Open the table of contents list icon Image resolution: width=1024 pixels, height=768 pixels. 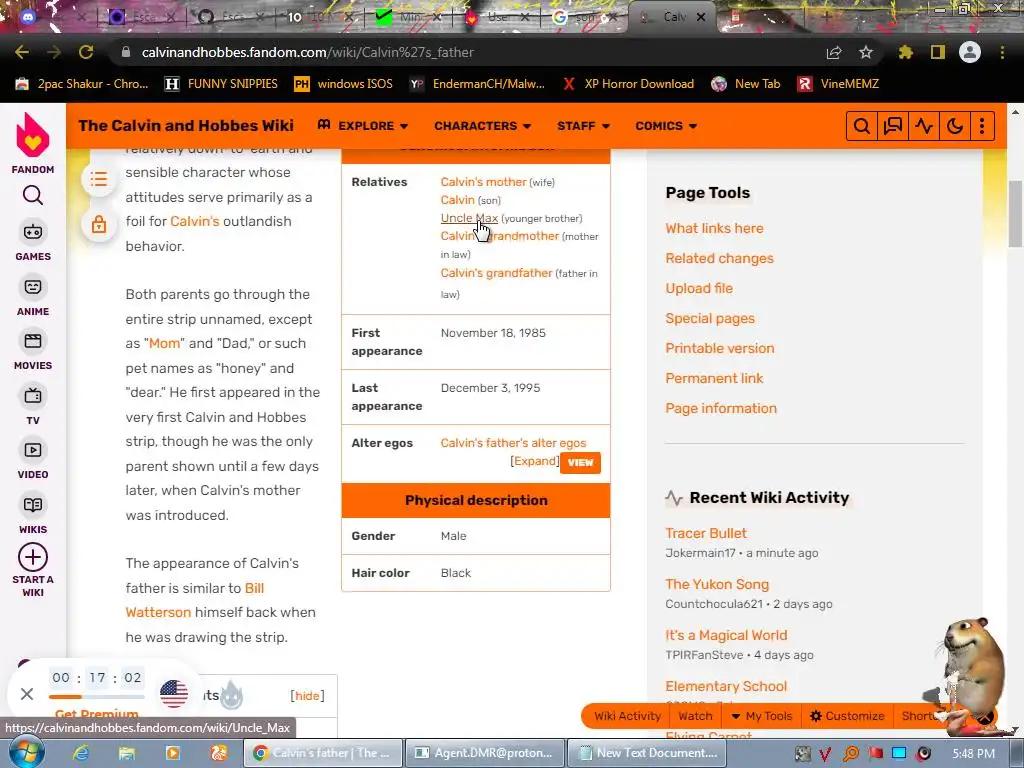(99, 179)
